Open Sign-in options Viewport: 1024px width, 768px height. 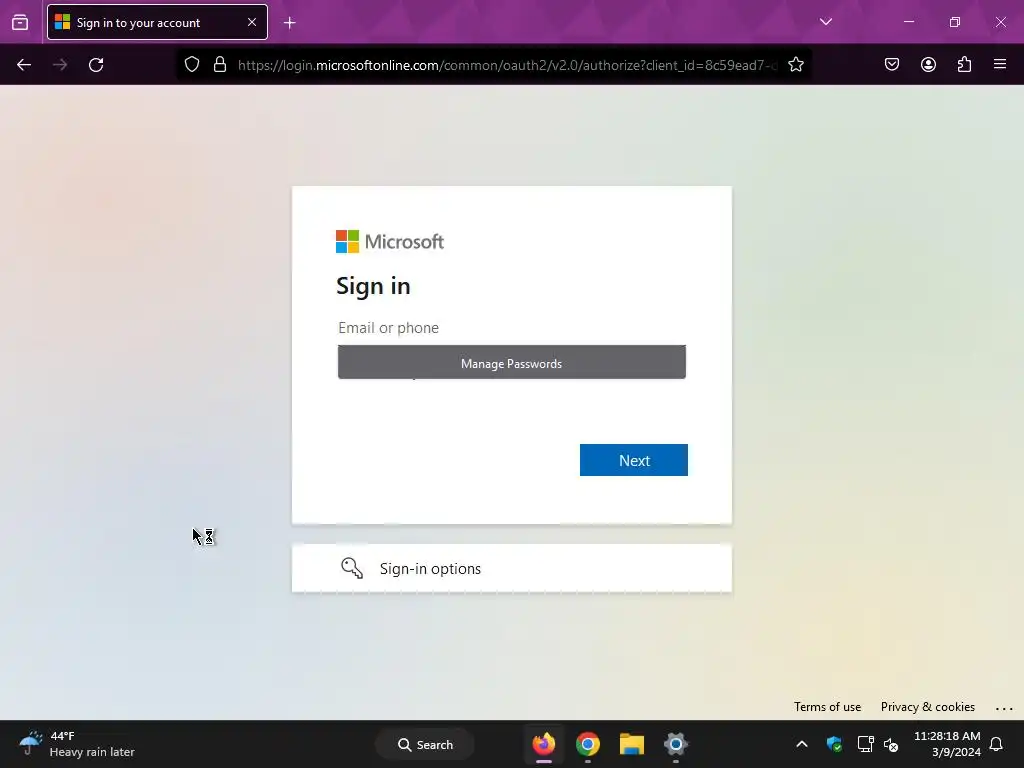511,569
